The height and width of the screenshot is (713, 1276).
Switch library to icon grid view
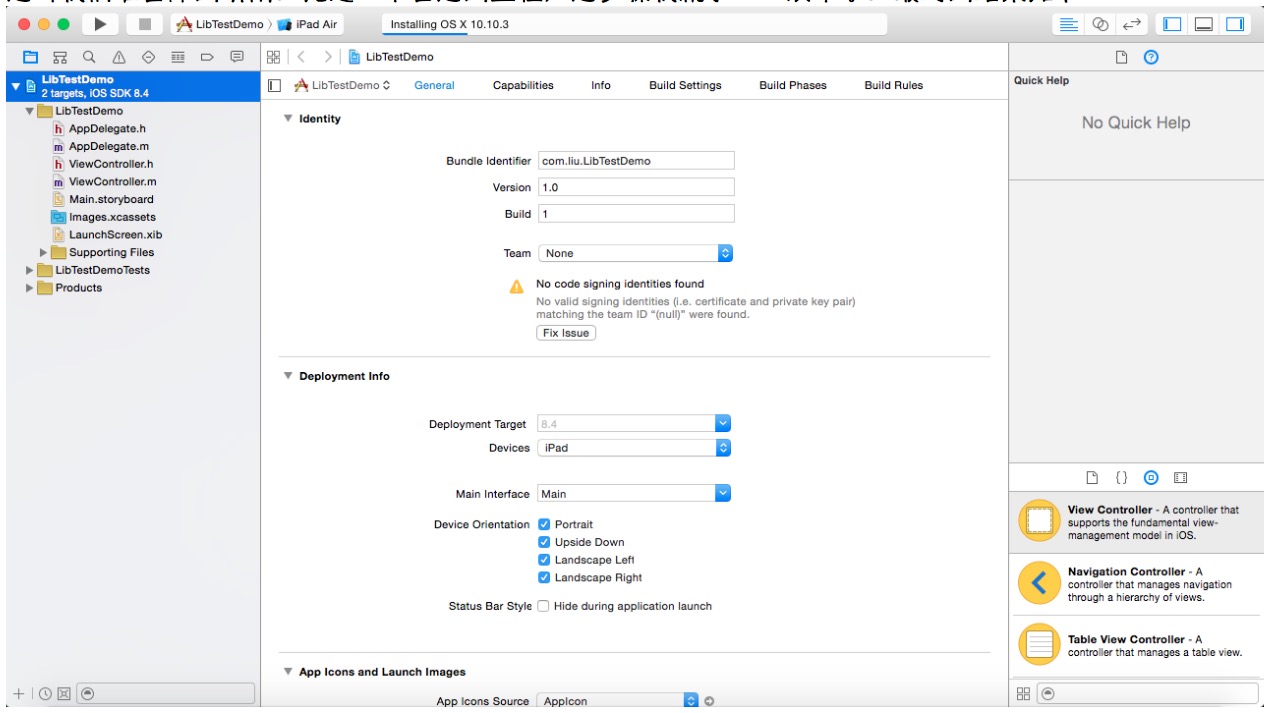tap(1023, 693)
